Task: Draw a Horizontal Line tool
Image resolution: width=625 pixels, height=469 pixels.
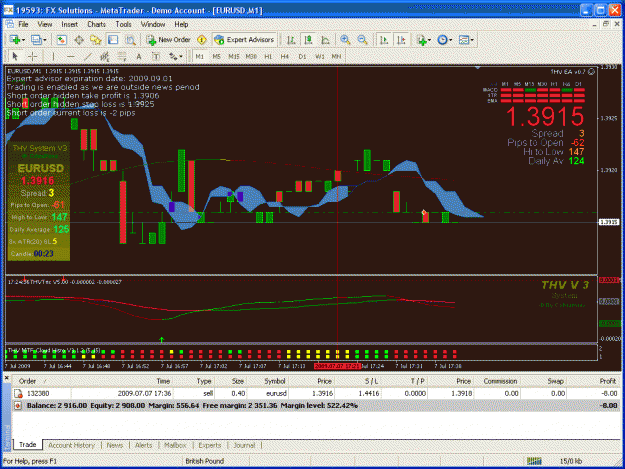Action: 71,57
